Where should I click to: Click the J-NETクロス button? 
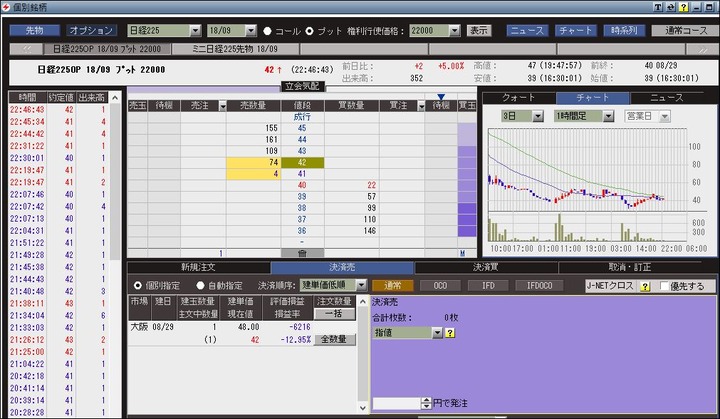pyautogui.click(x=611, y=286)
